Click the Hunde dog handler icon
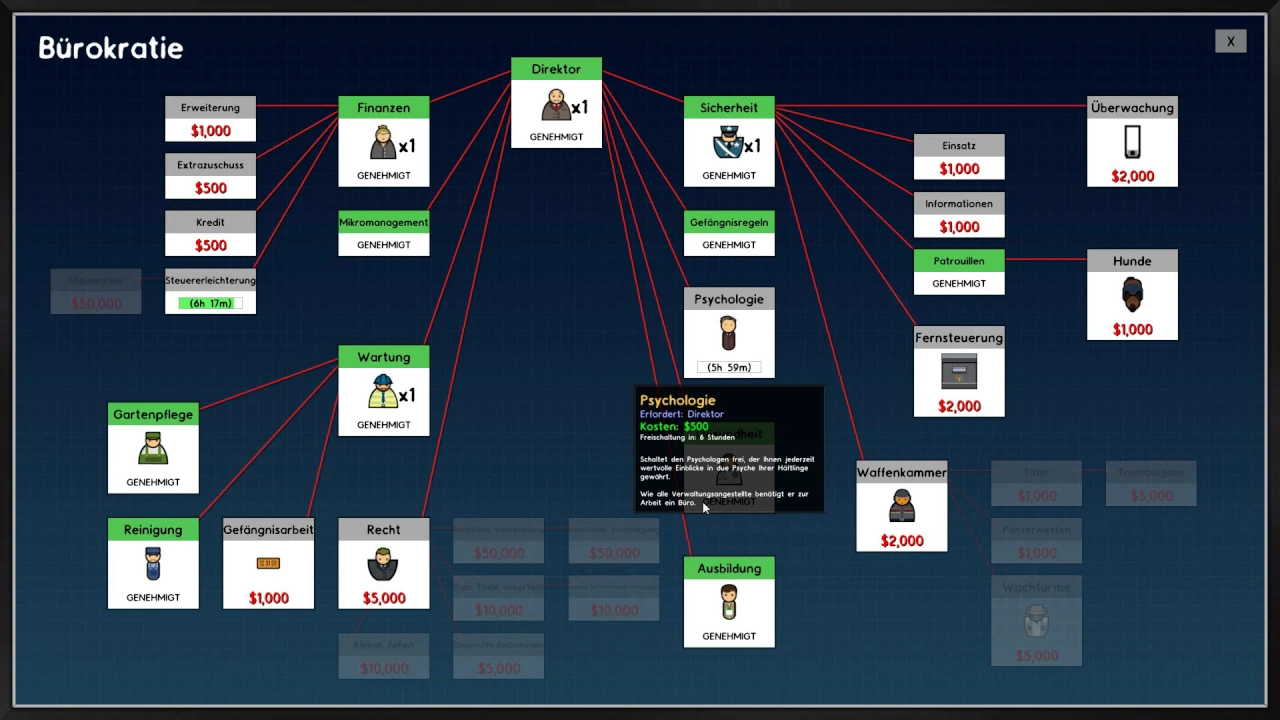This screenshot has width=1280, height=720. [x=1132, y=295]
